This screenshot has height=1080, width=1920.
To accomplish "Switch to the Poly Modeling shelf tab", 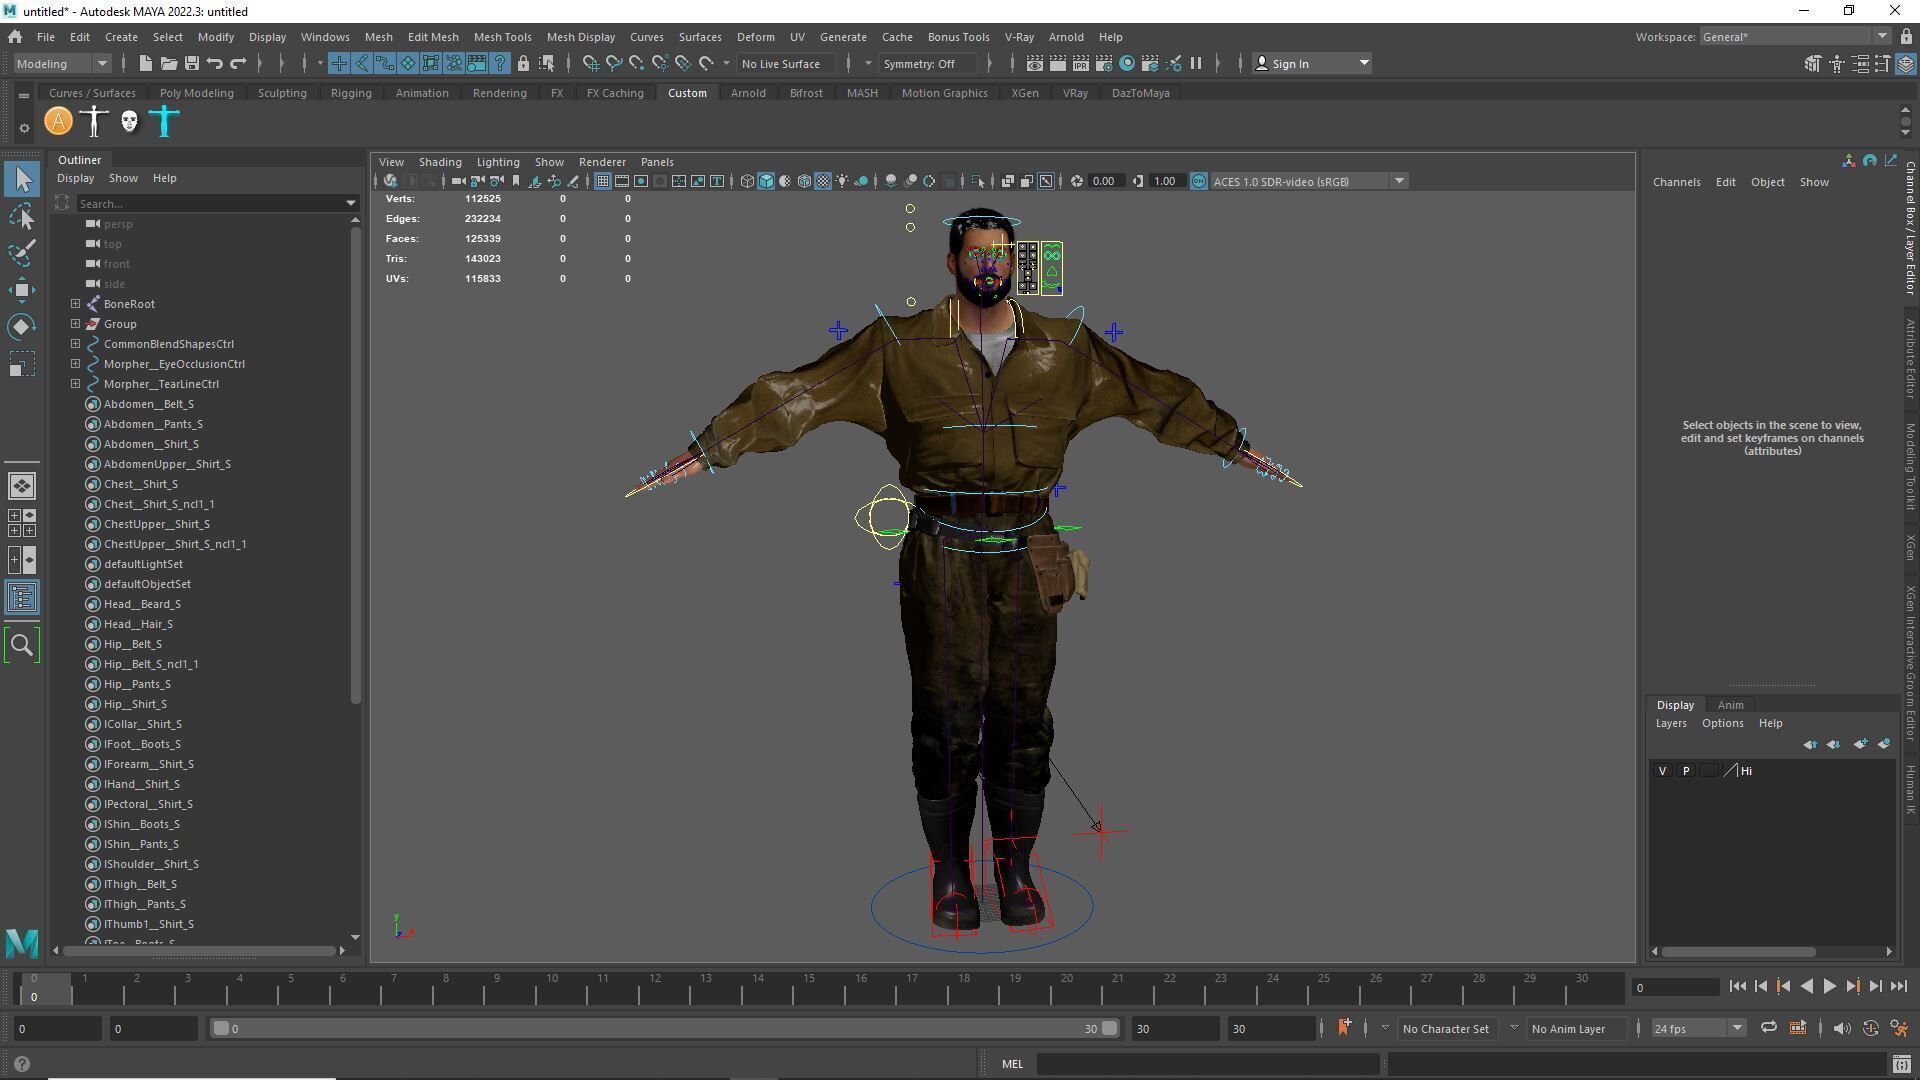I will pos(196,93).
